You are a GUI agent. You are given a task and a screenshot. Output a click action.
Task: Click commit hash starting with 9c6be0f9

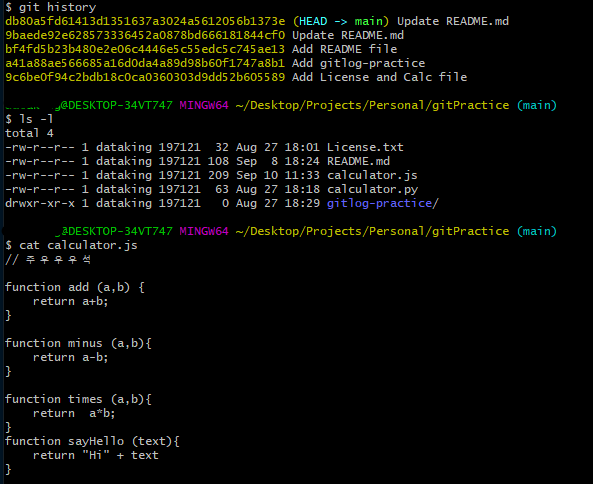click(x=145, y=77)
